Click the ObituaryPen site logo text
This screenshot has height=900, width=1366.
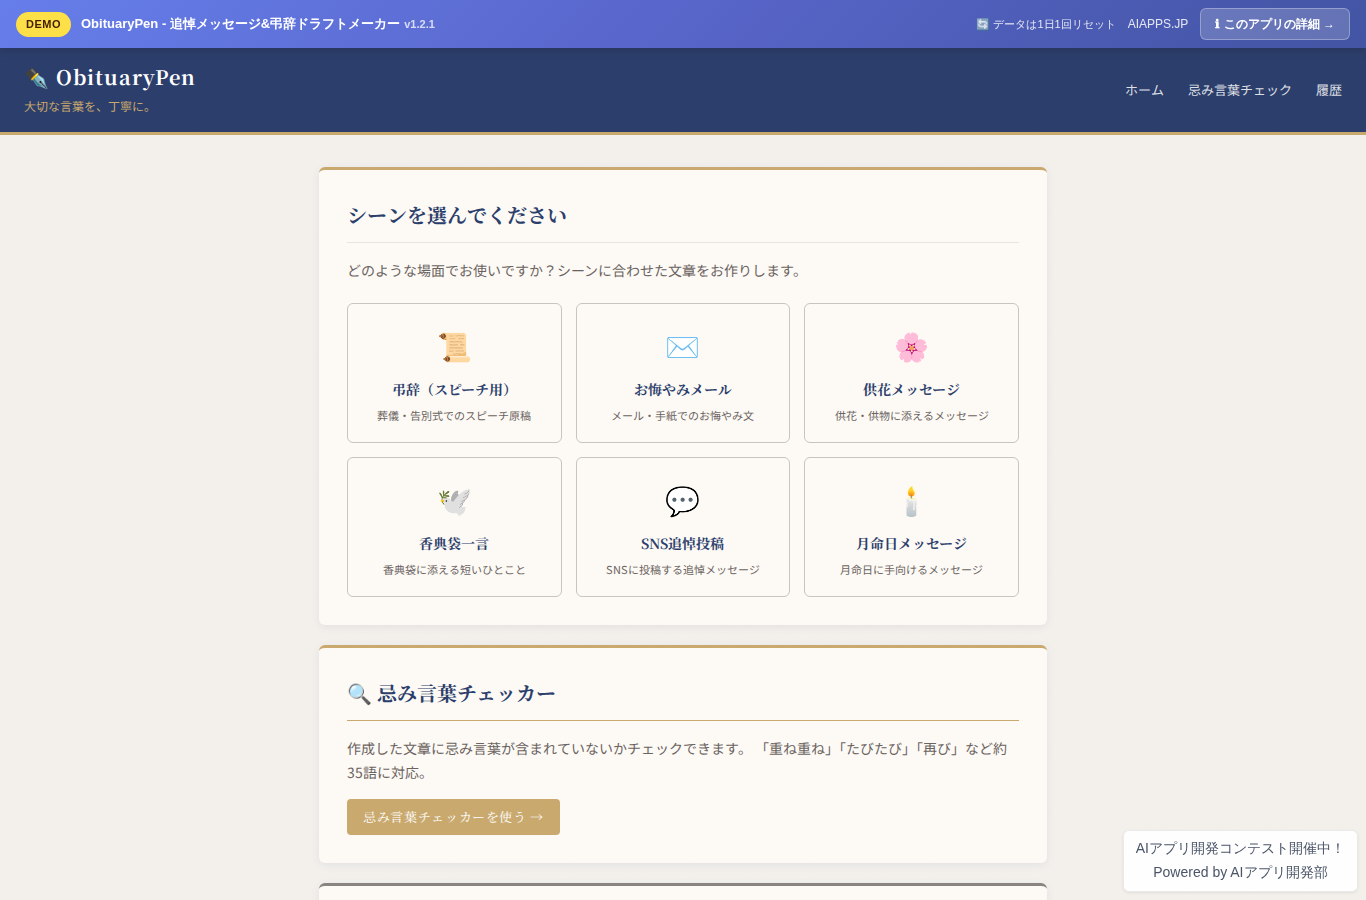pos(125,78)
